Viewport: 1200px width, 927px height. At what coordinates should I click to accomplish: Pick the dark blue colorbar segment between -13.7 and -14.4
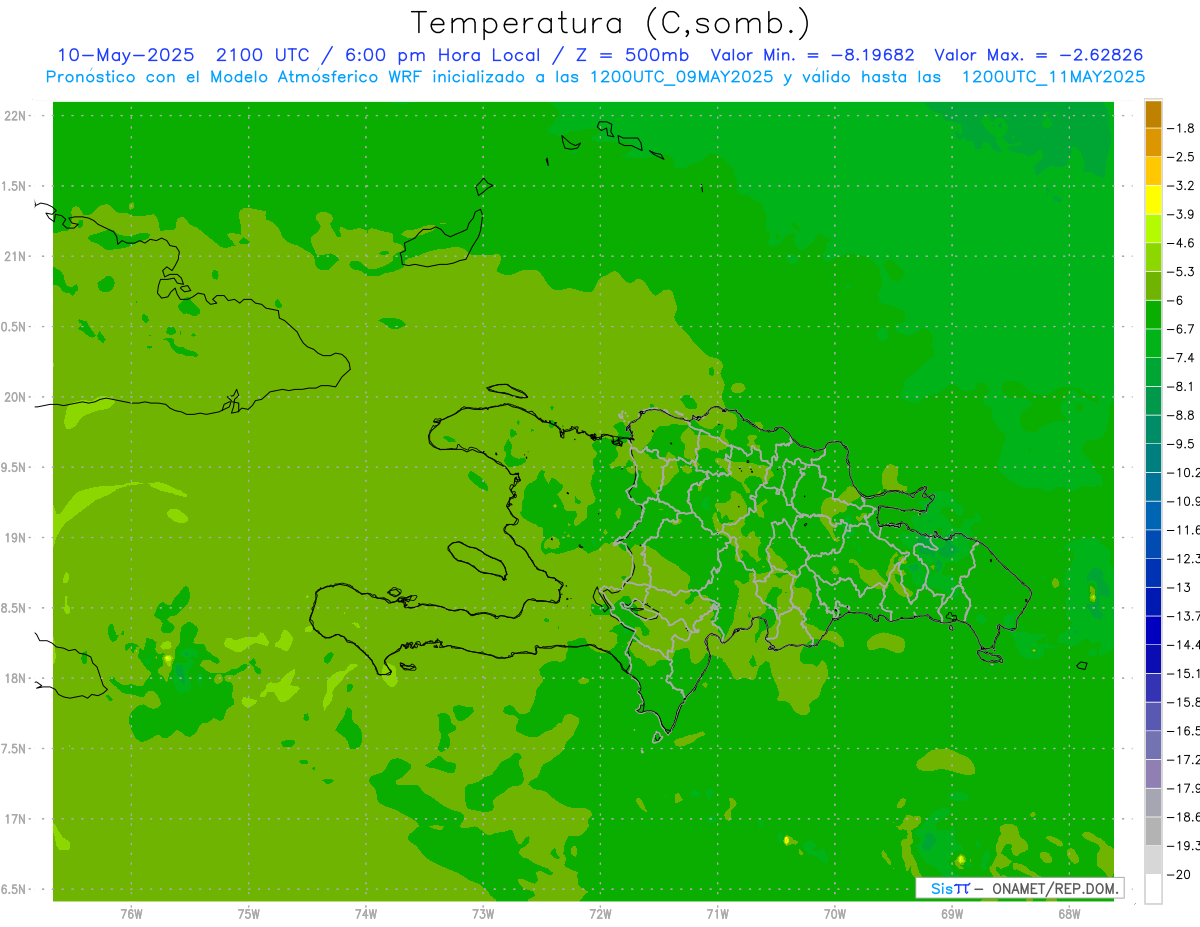coord(1153,630)
